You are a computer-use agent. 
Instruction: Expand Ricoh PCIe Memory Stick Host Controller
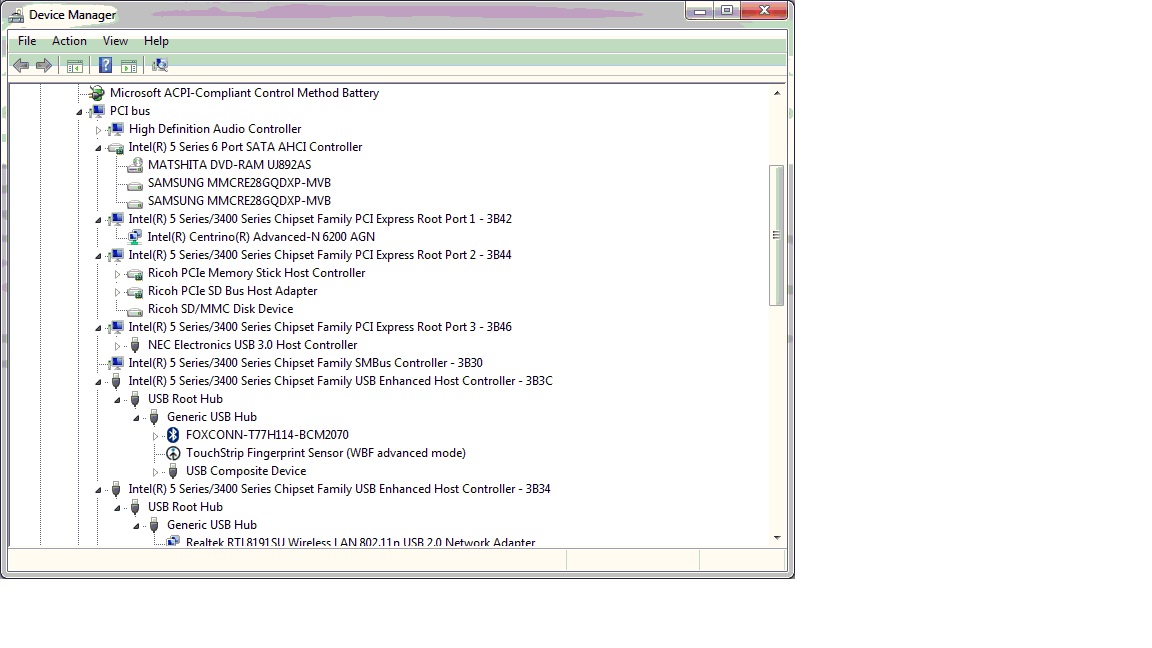117,274
